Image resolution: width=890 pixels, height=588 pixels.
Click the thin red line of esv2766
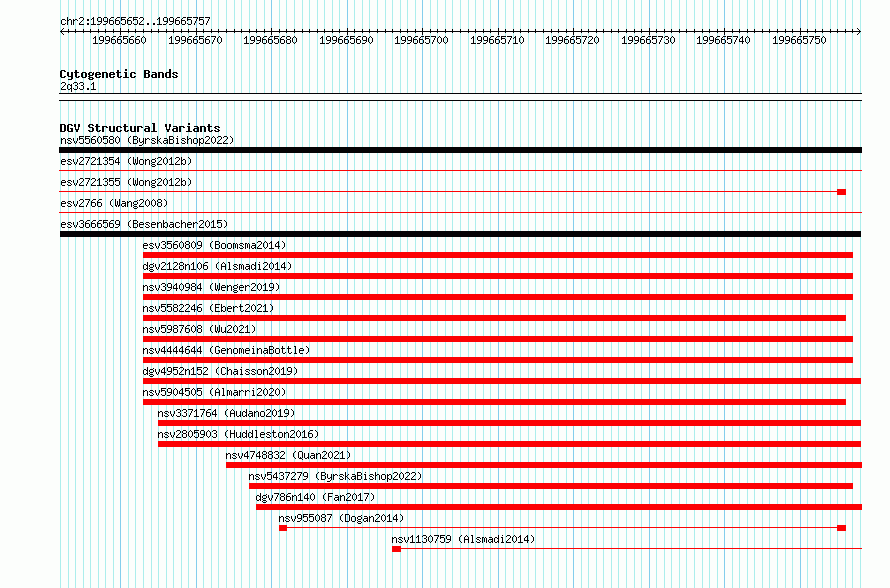pyautogui.click(x=460, y=212)
